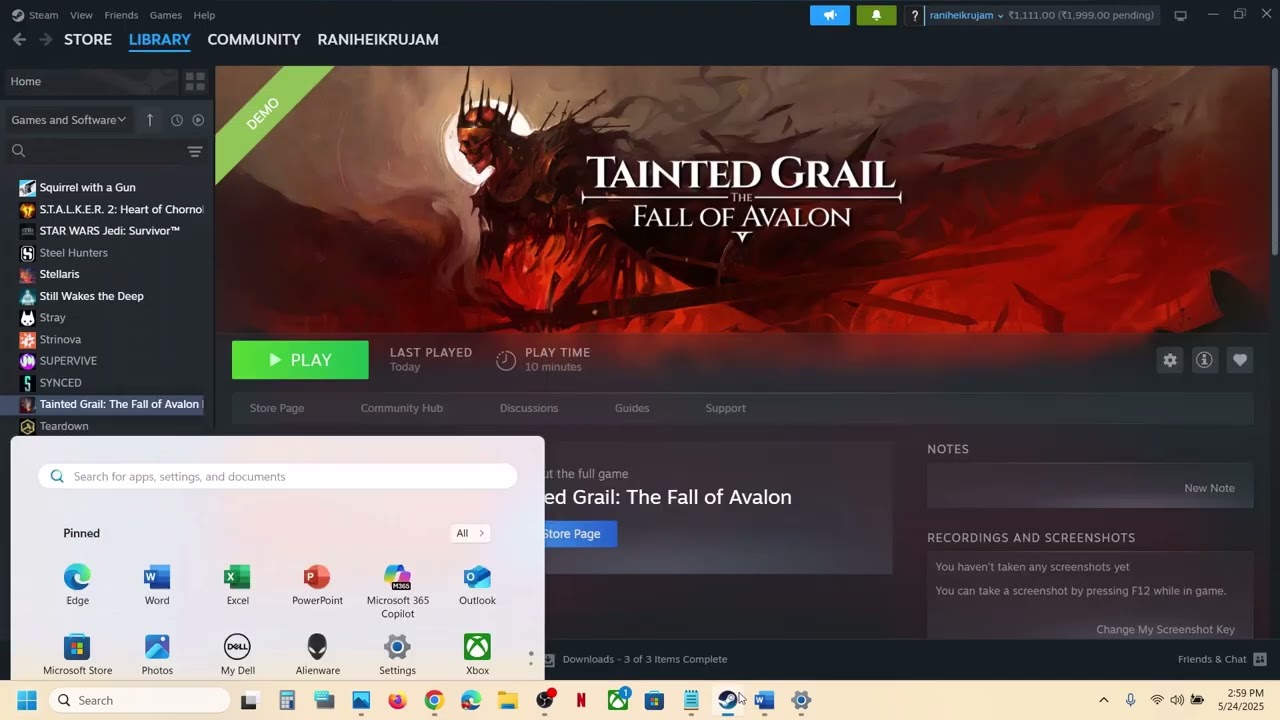Open Xbox pinned app
The height and width of the screenshot is (720, 1280).
point(477,655)
